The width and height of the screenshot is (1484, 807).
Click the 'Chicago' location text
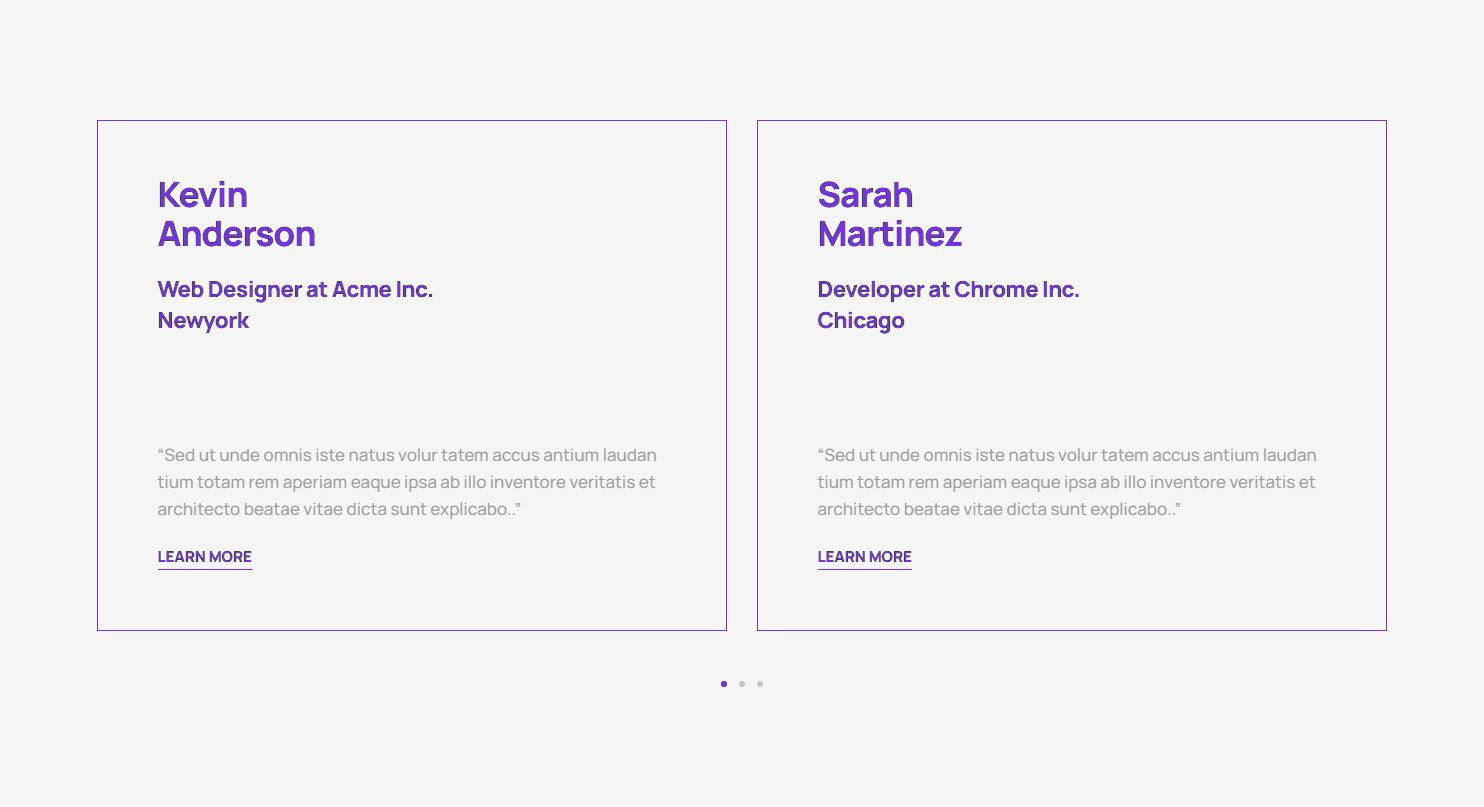point(861,321)
